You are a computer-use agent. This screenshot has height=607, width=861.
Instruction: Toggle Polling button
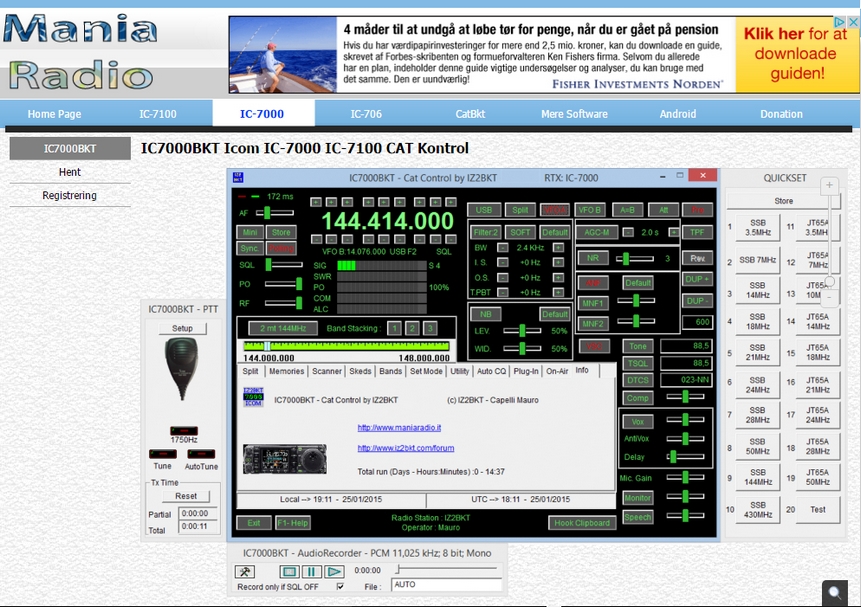[x=281, y=248]
